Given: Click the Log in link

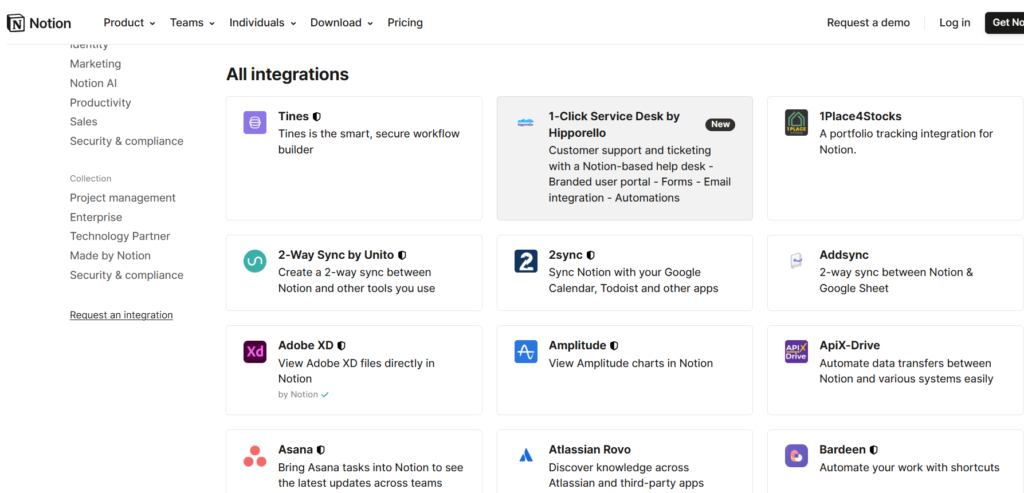Looking at the screenshot, I should pos(955,23).
